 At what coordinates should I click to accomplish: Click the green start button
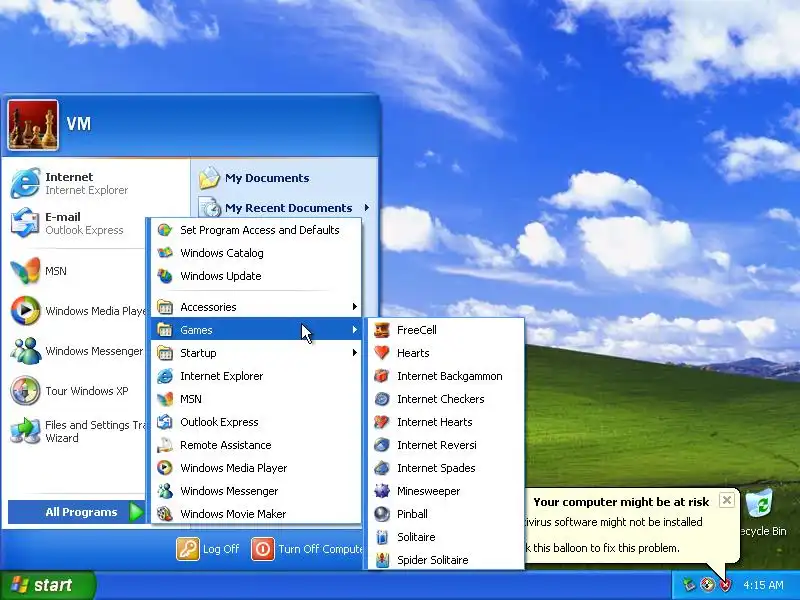47,585
